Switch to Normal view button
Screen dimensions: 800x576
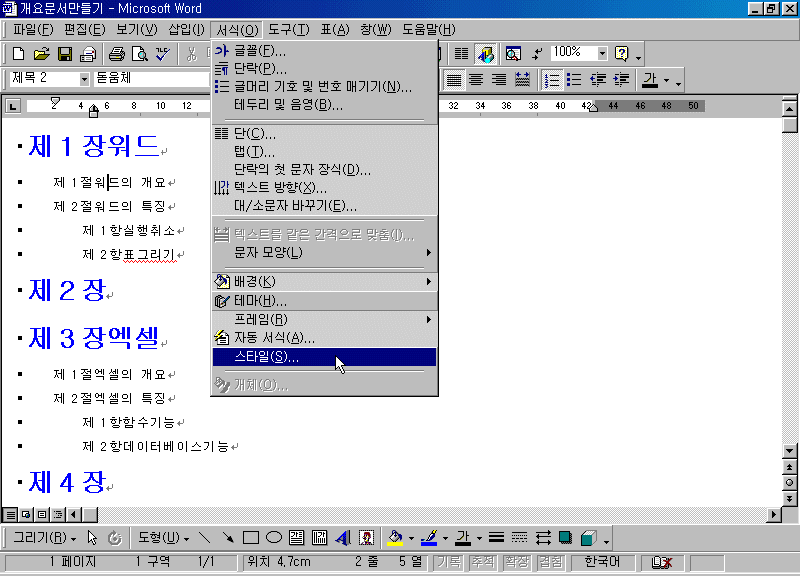[10, 514]
